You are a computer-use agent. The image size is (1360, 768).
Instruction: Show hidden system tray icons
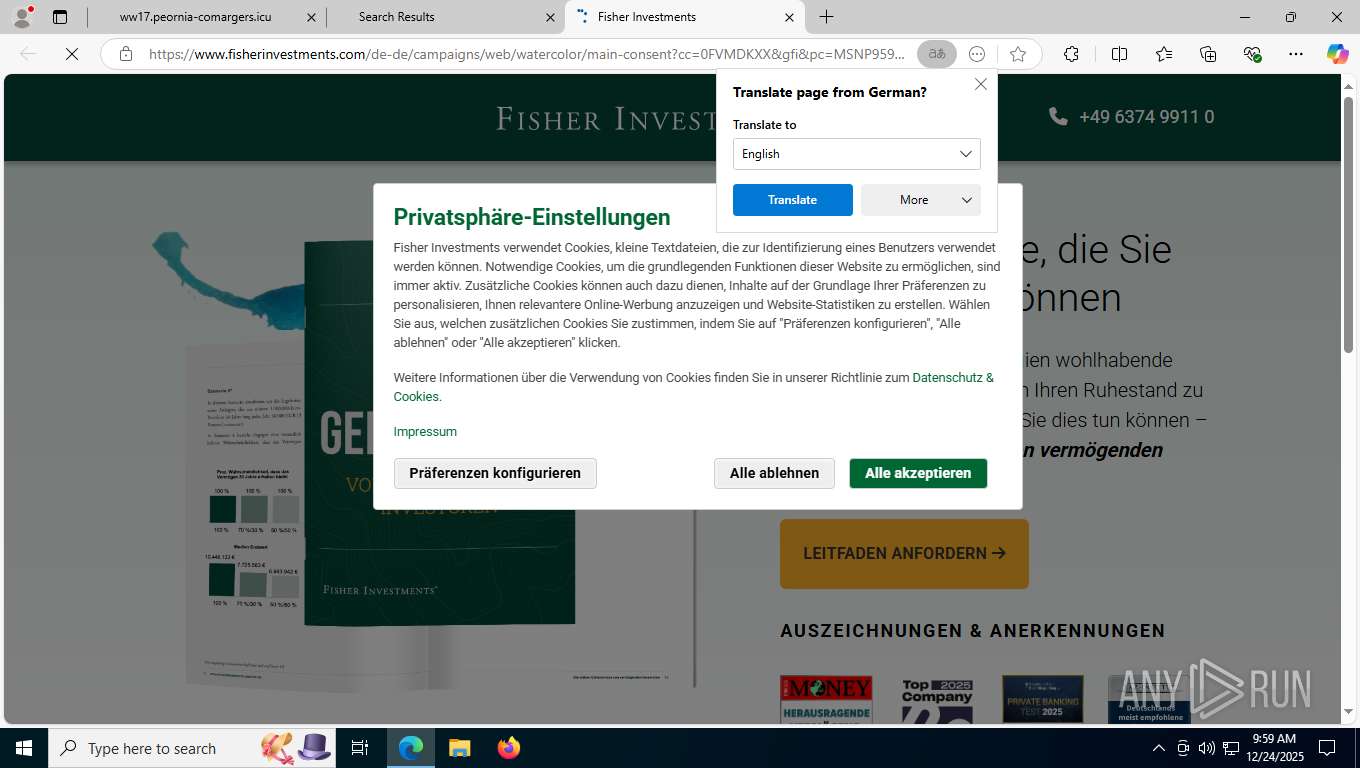click(1159, 748)
